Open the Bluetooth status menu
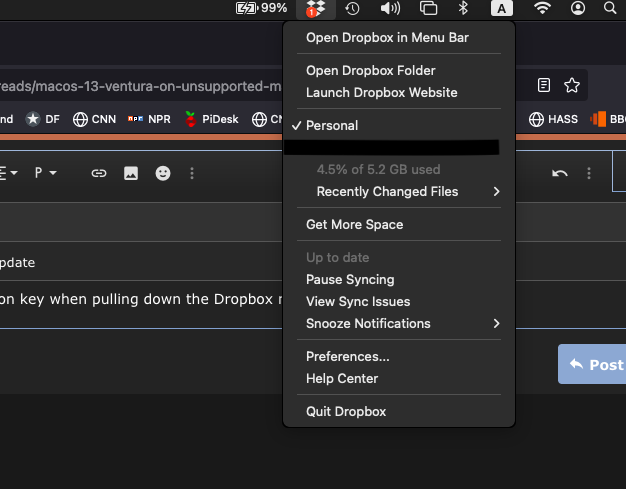This screenshot has height=489, width=626. coord(463,9)
